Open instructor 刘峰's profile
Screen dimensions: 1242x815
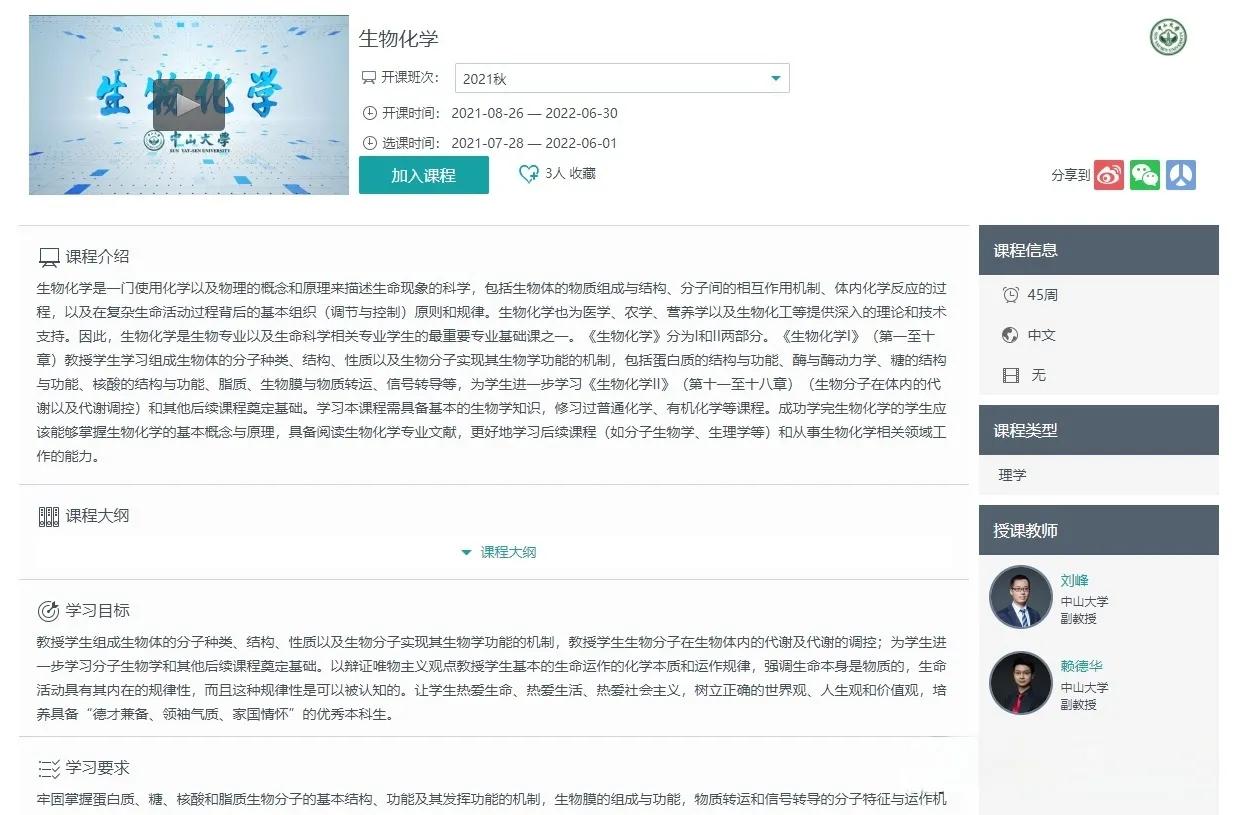click(x=1075, y=580)
